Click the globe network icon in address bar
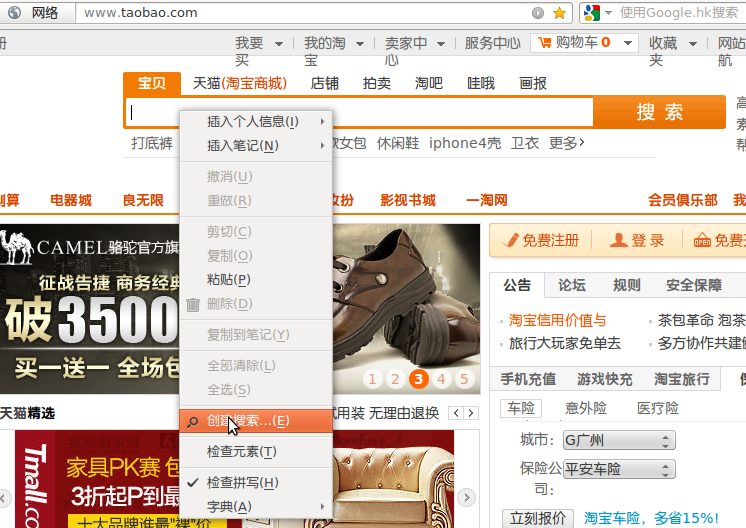The height and width of the screenshot is (528, 746). pyautogui.click(x=14, y=12)
